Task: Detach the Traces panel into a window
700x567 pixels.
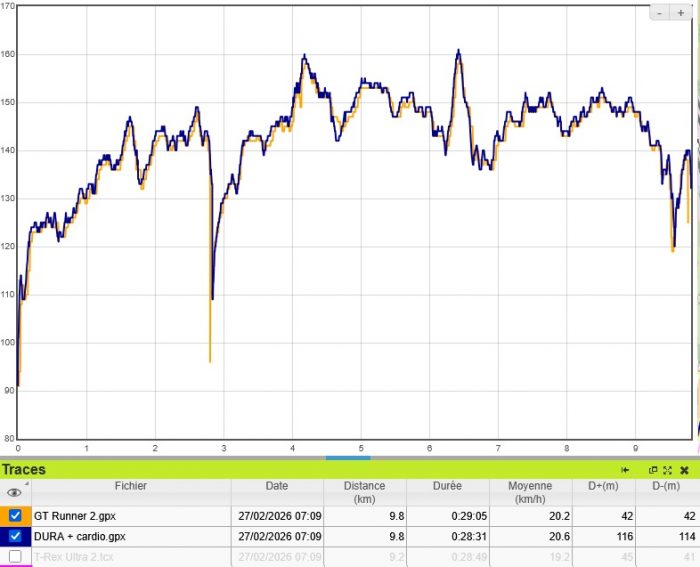Action: click(x=653, y=470)
